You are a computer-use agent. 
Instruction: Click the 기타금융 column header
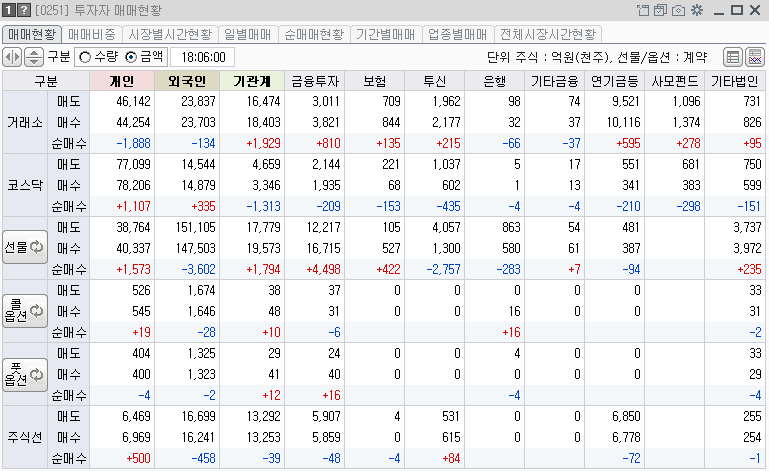click(555, 81)
